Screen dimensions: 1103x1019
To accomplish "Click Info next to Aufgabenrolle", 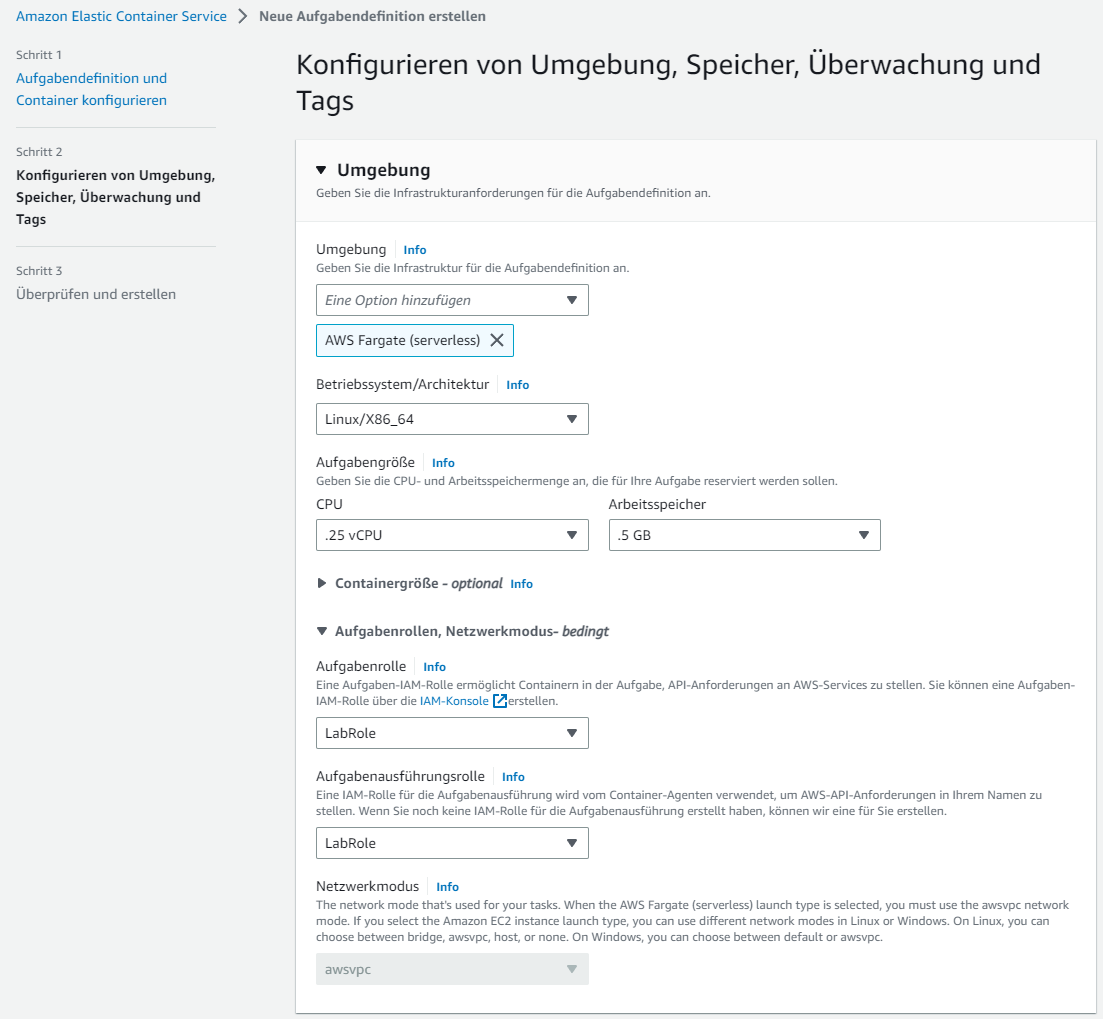I will coord(434,667).
